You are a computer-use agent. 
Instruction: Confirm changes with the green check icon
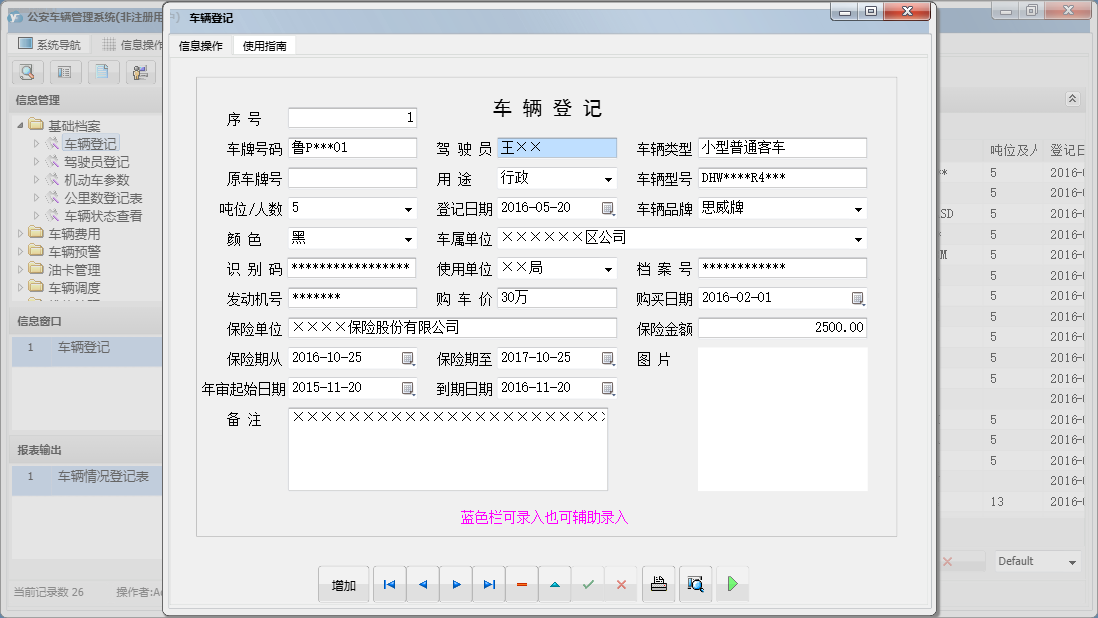pos(588,583)
